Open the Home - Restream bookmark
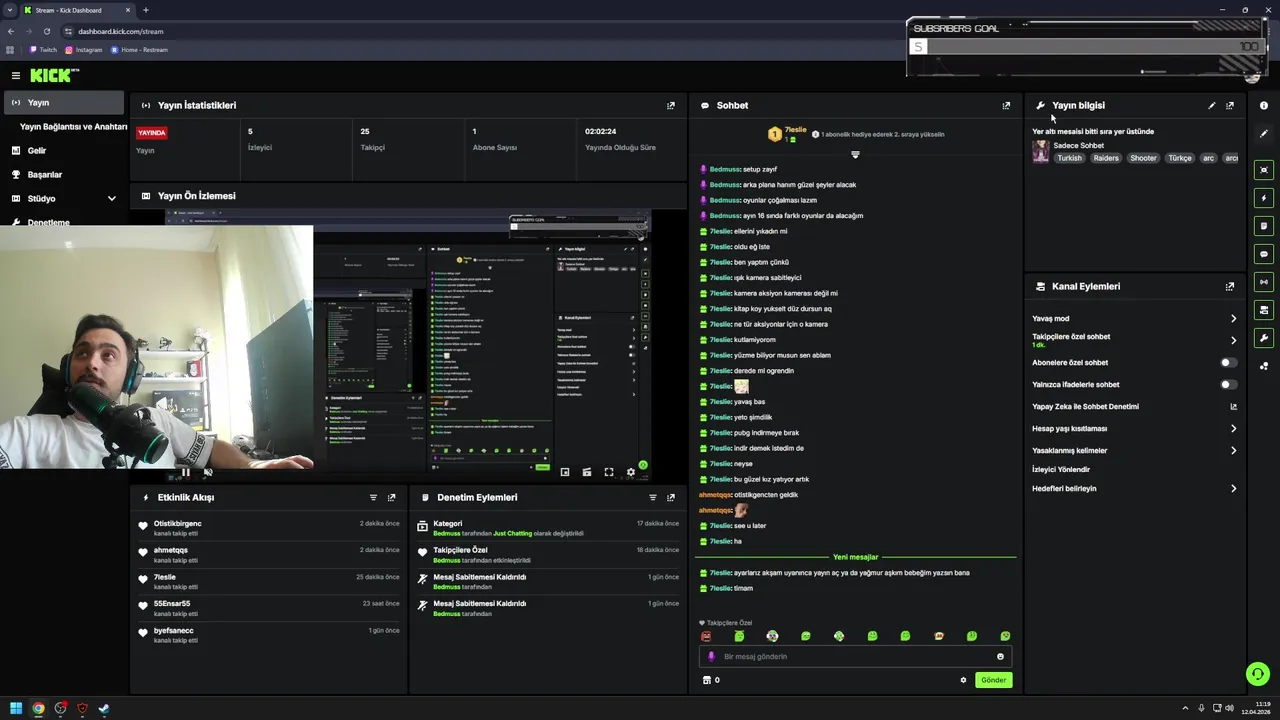The height and width of the screenshot is (720, 1280). pos(139,50)
